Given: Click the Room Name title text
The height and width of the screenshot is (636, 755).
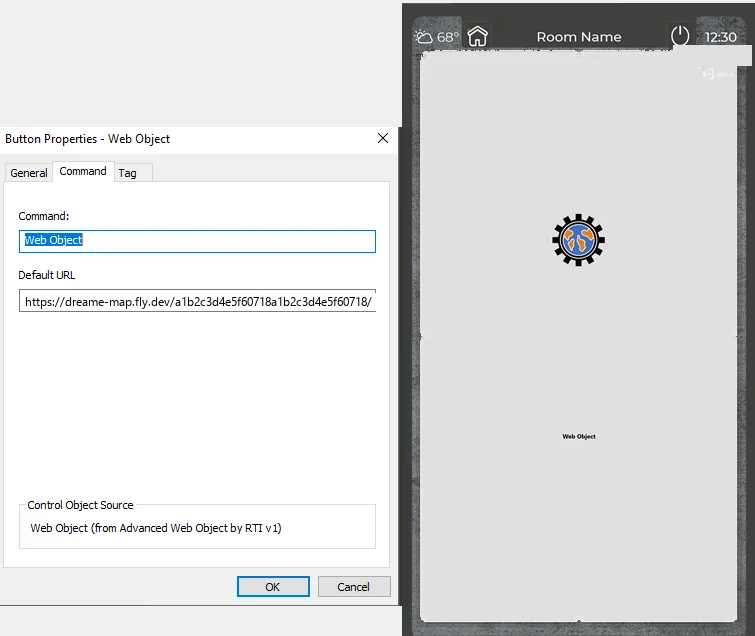Looking at the screenshot, I should pyautogui.click(x=579, y=37).
